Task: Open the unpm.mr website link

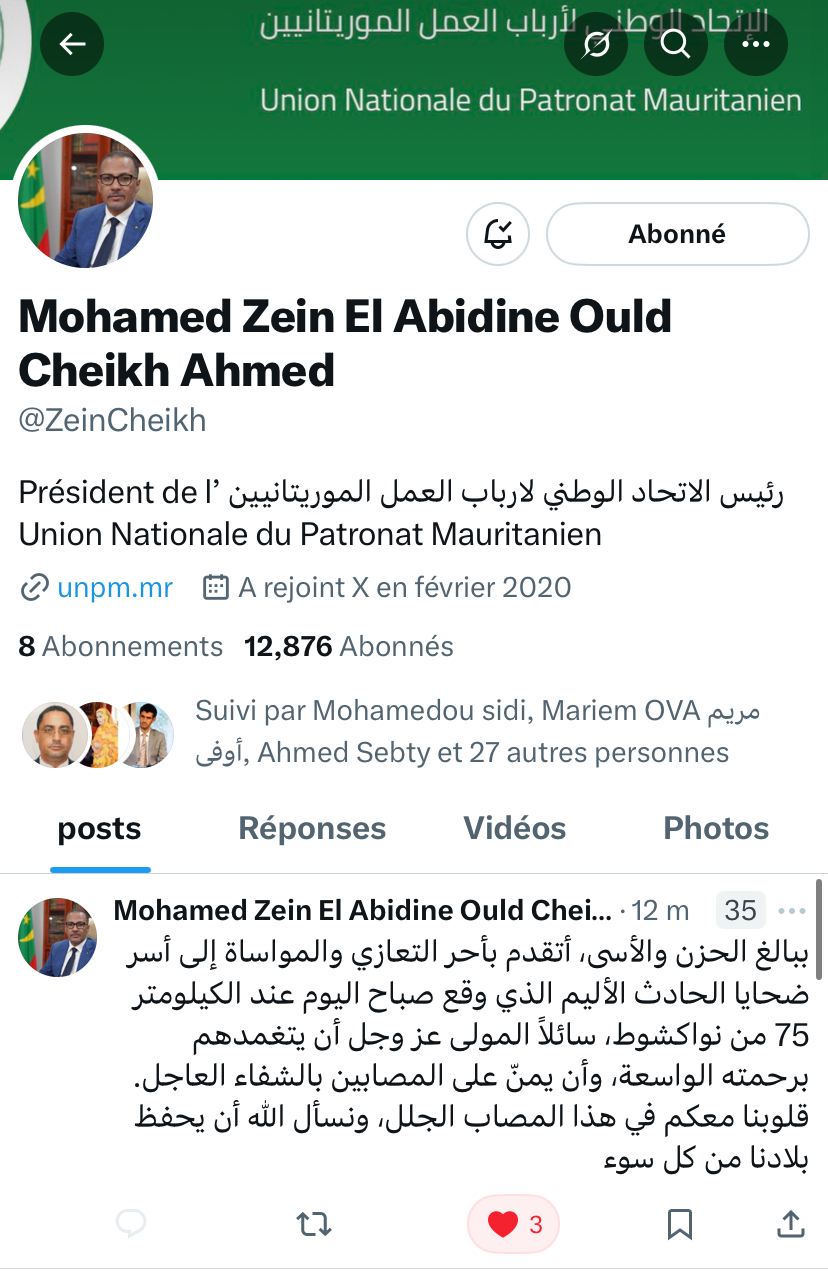Action: (x=114, y=587)
